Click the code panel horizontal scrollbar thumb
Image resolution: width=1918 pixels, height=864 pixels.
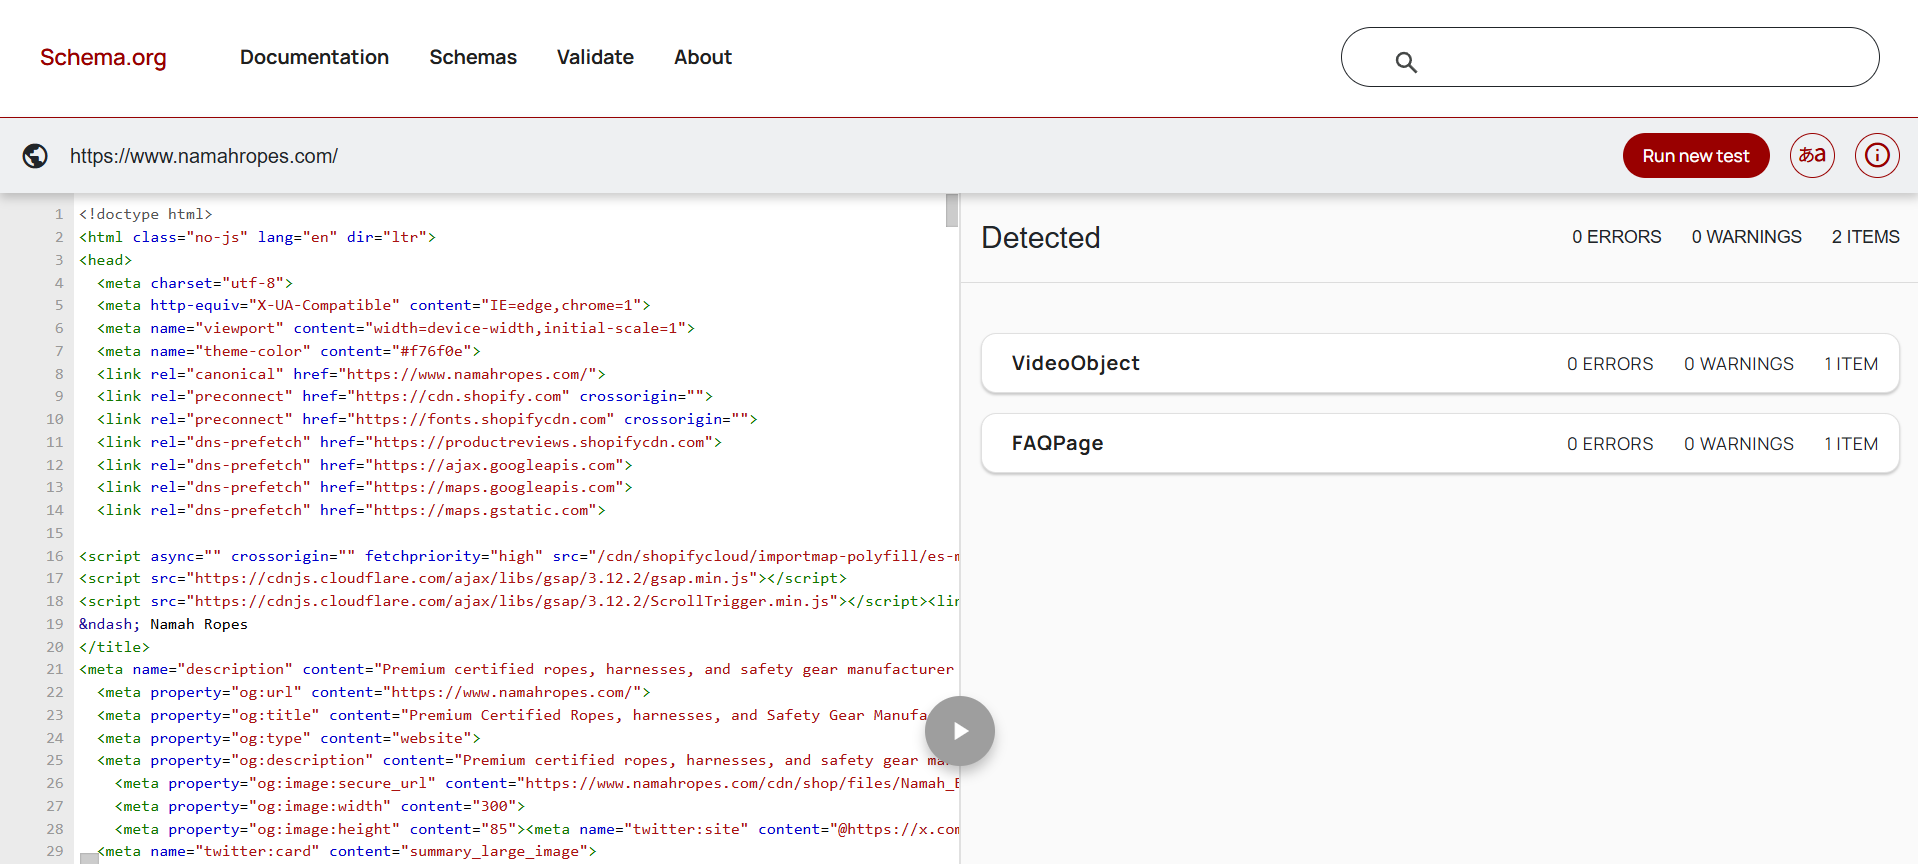[x=89, y=858]
